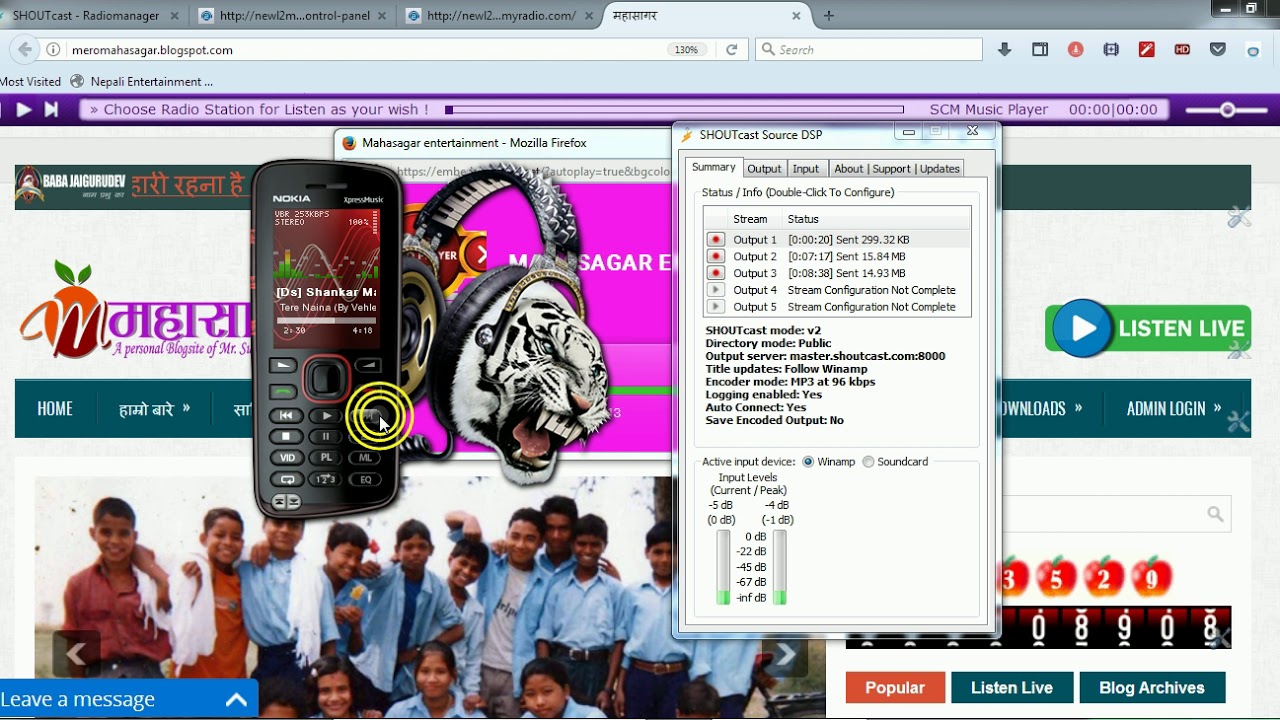Expand the हाम्रो बारे navigation menu
This screenshot has height=720, width=1280.
coord(155,408)
